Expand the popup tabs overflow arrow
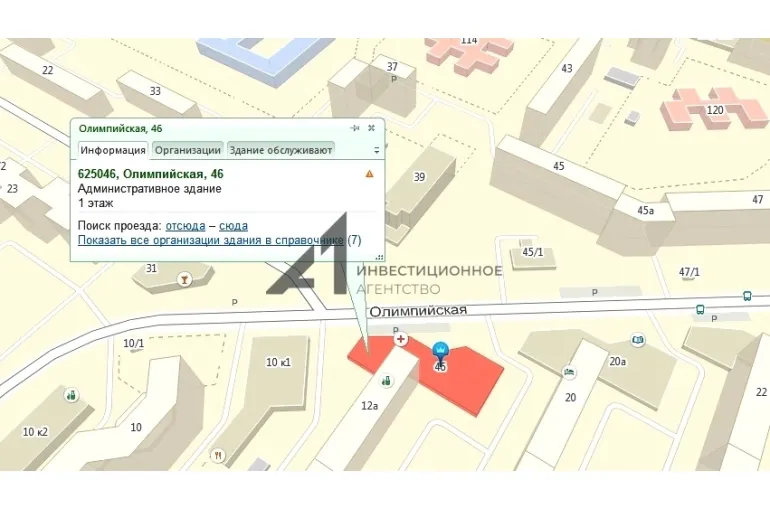The width and height of the screenshot is (770, 510). (376, 150)
